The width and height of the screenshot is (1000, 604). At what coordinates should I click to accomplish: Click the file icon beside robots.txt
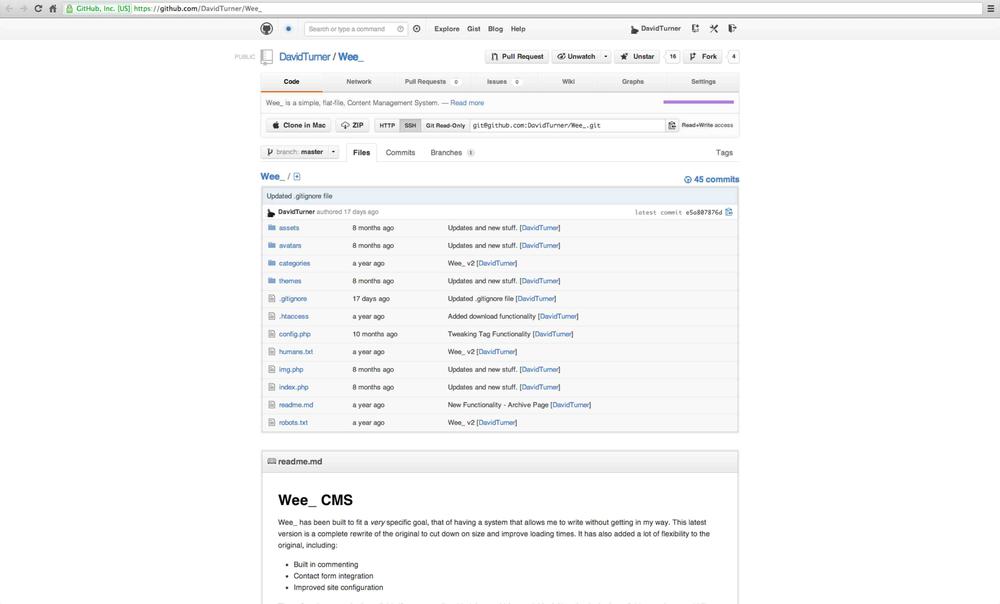272,422
